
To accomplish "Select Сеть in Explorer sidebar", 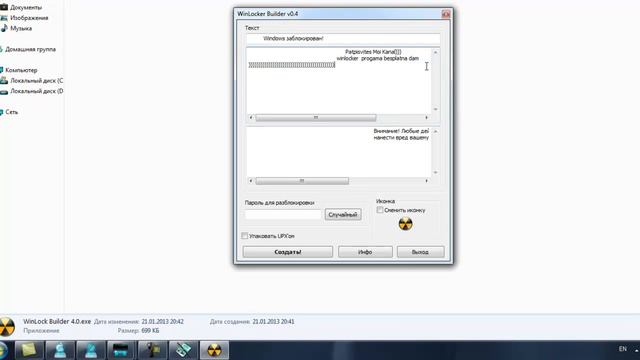I will pos(11,112).
